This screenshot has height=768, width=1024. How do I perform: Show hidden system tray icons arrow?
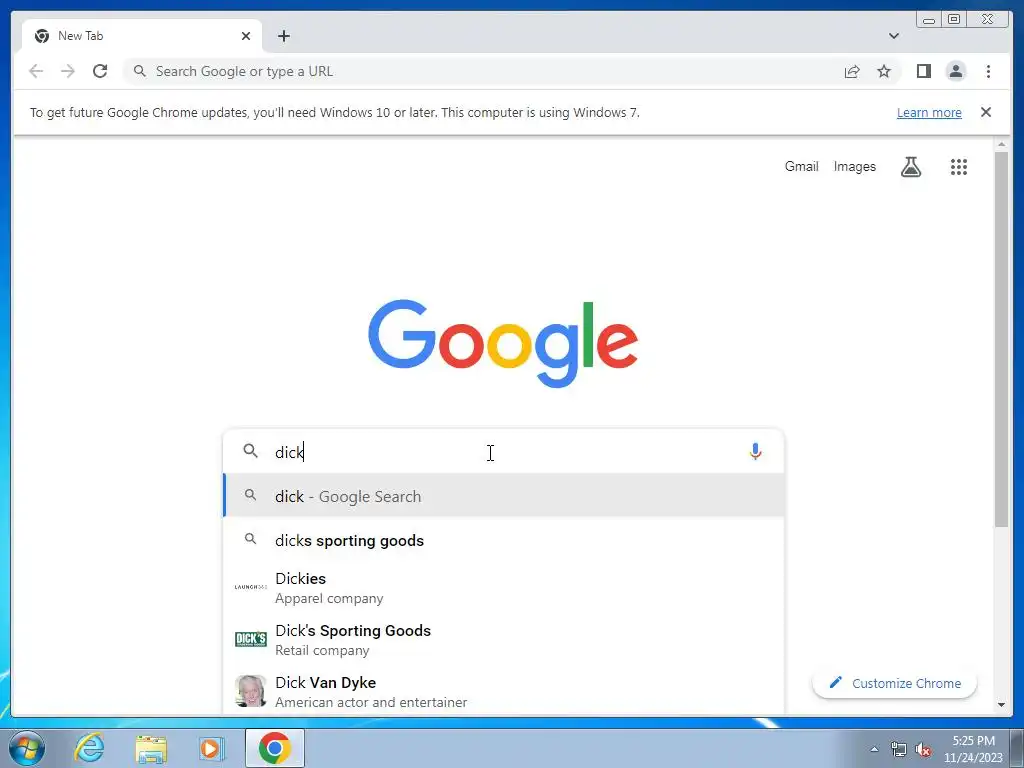click(874, 749)
